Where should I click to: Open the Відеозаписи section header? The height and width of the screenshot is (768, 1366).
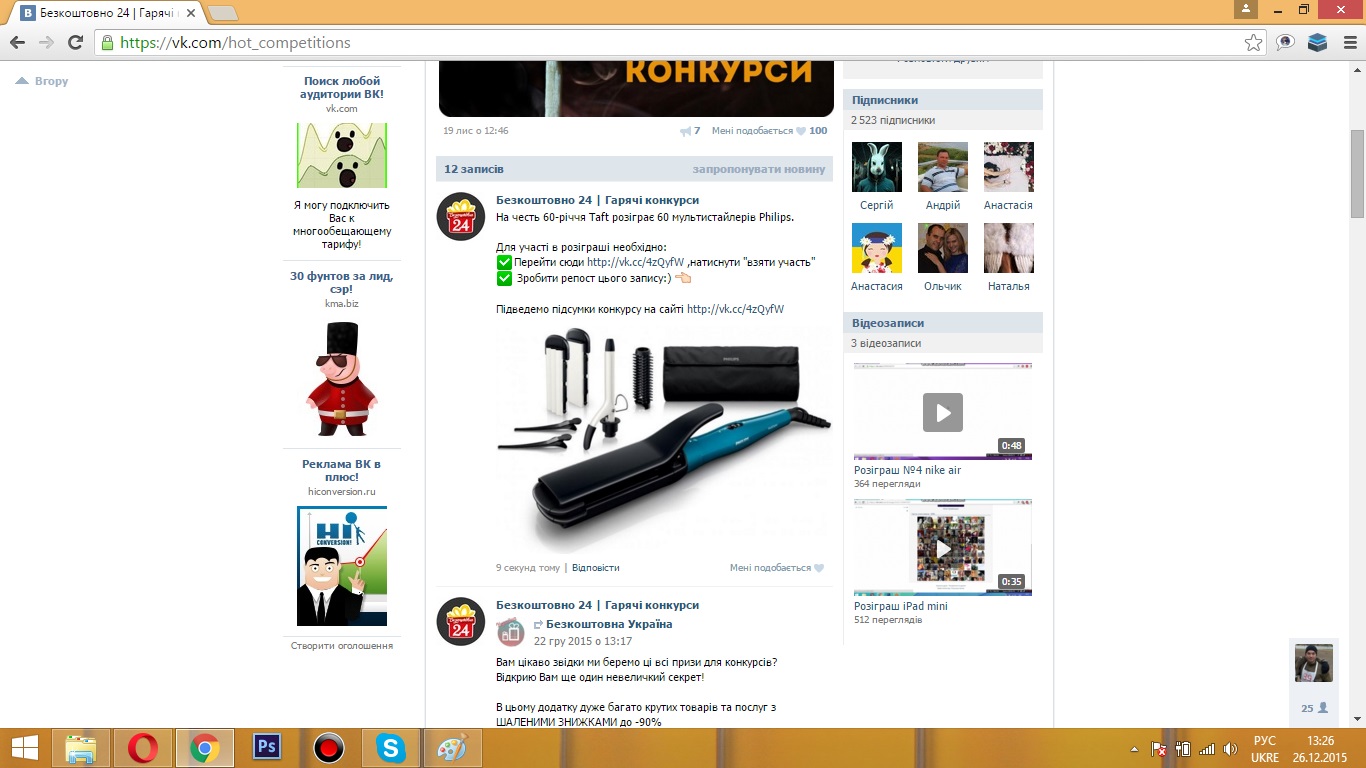pyautogui.click(x=943, y=323)
